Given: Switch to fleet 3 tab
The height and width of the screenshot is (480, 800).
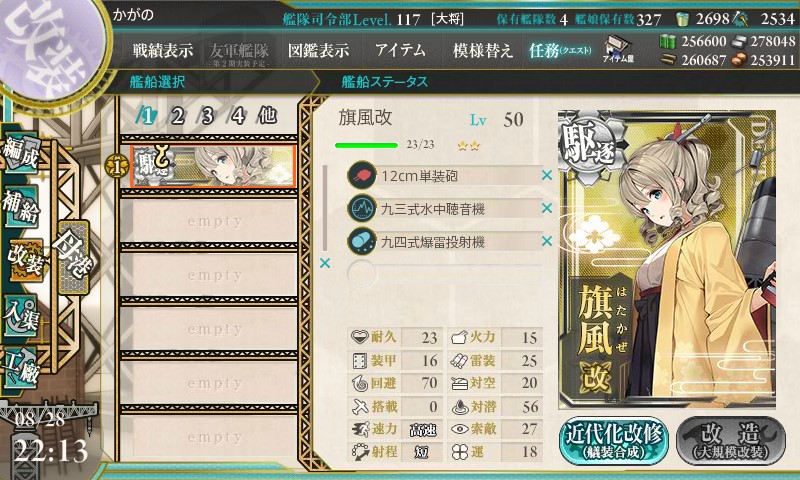Looking at the screenshot, I should coord(207,116).
